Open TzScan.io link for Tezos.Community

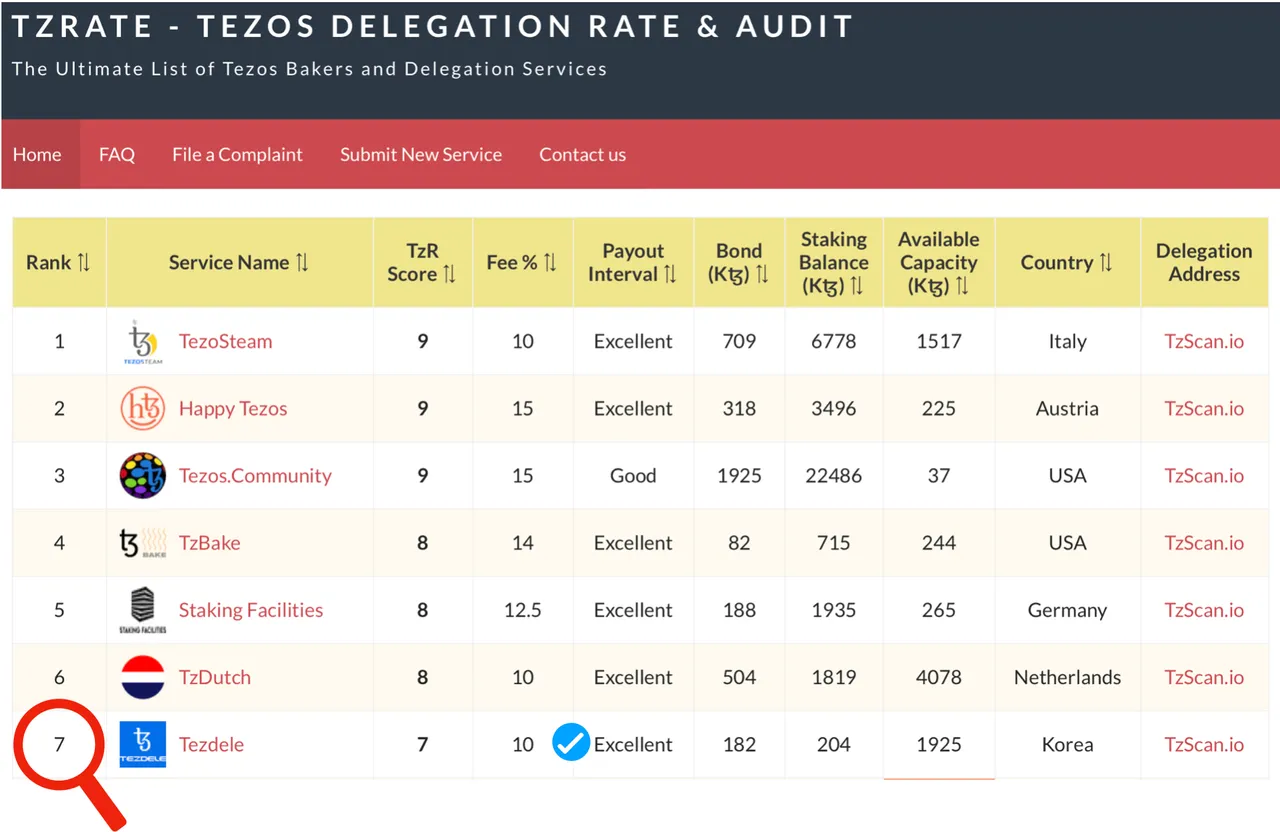click(x=1204, y=475)
